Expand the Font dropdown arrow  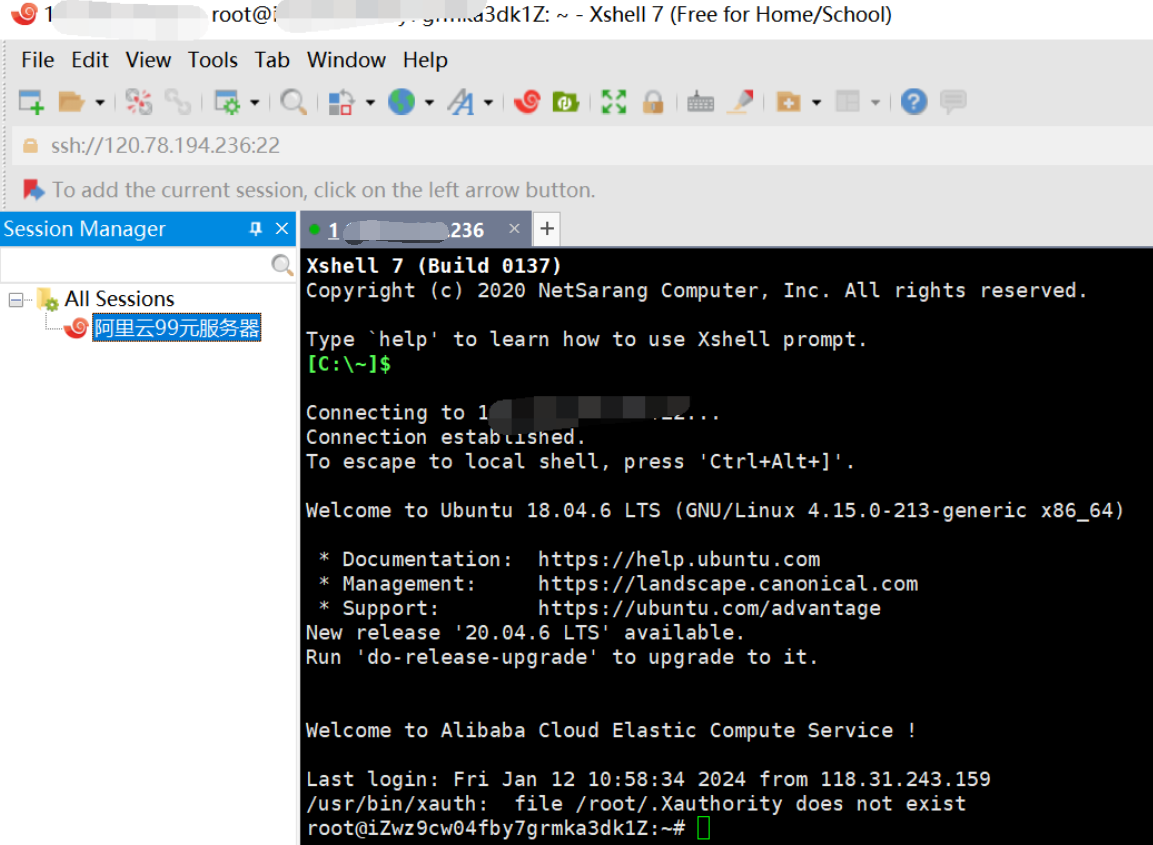tap(488, 103)
